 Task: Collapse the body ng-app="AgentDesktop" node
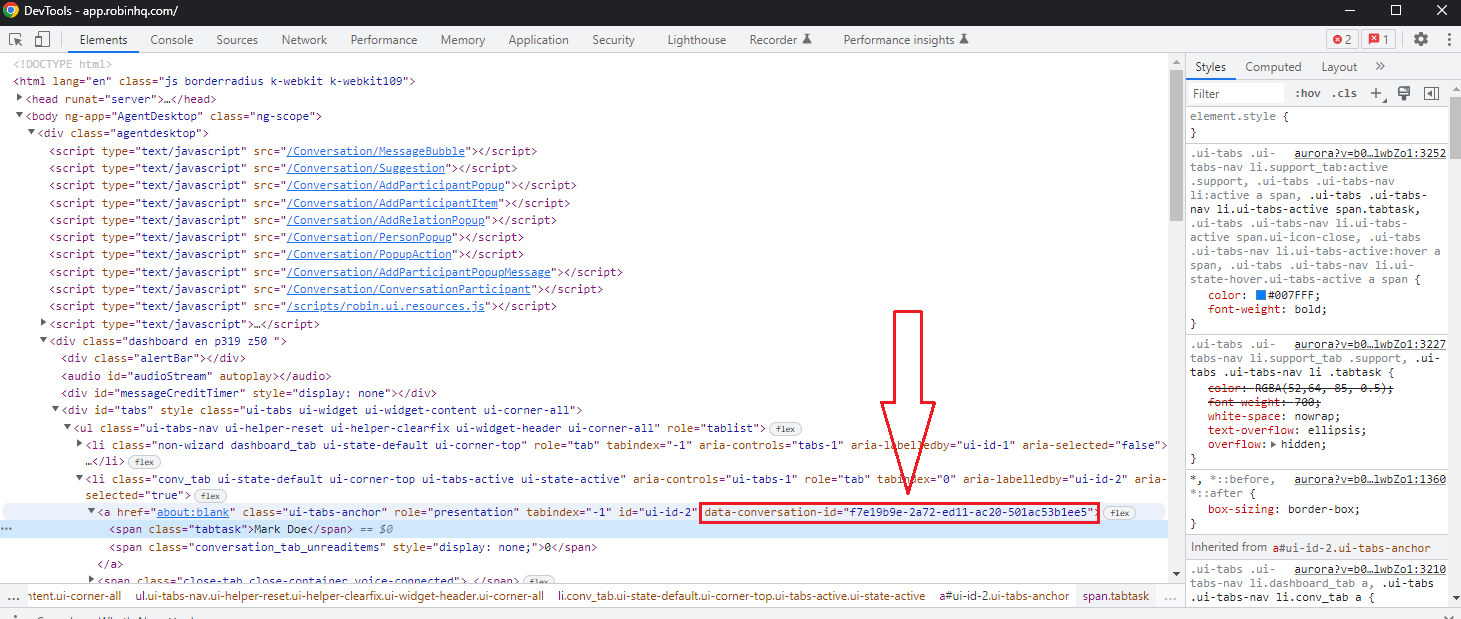click(21, 116)
